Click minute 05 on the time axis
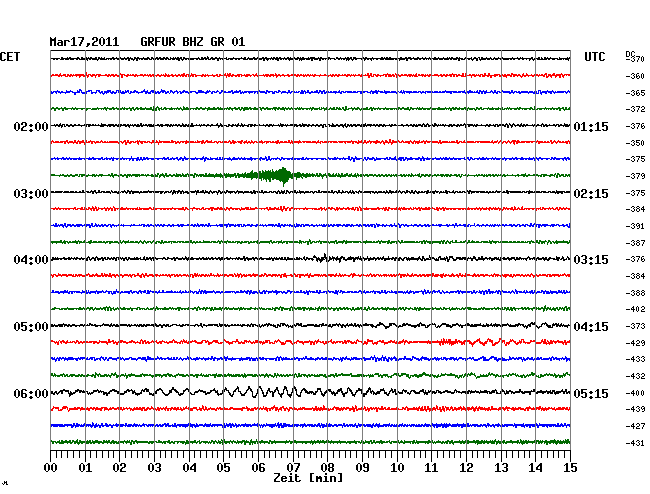This screenshot has width=650, height=494. (x=223, y=468)
